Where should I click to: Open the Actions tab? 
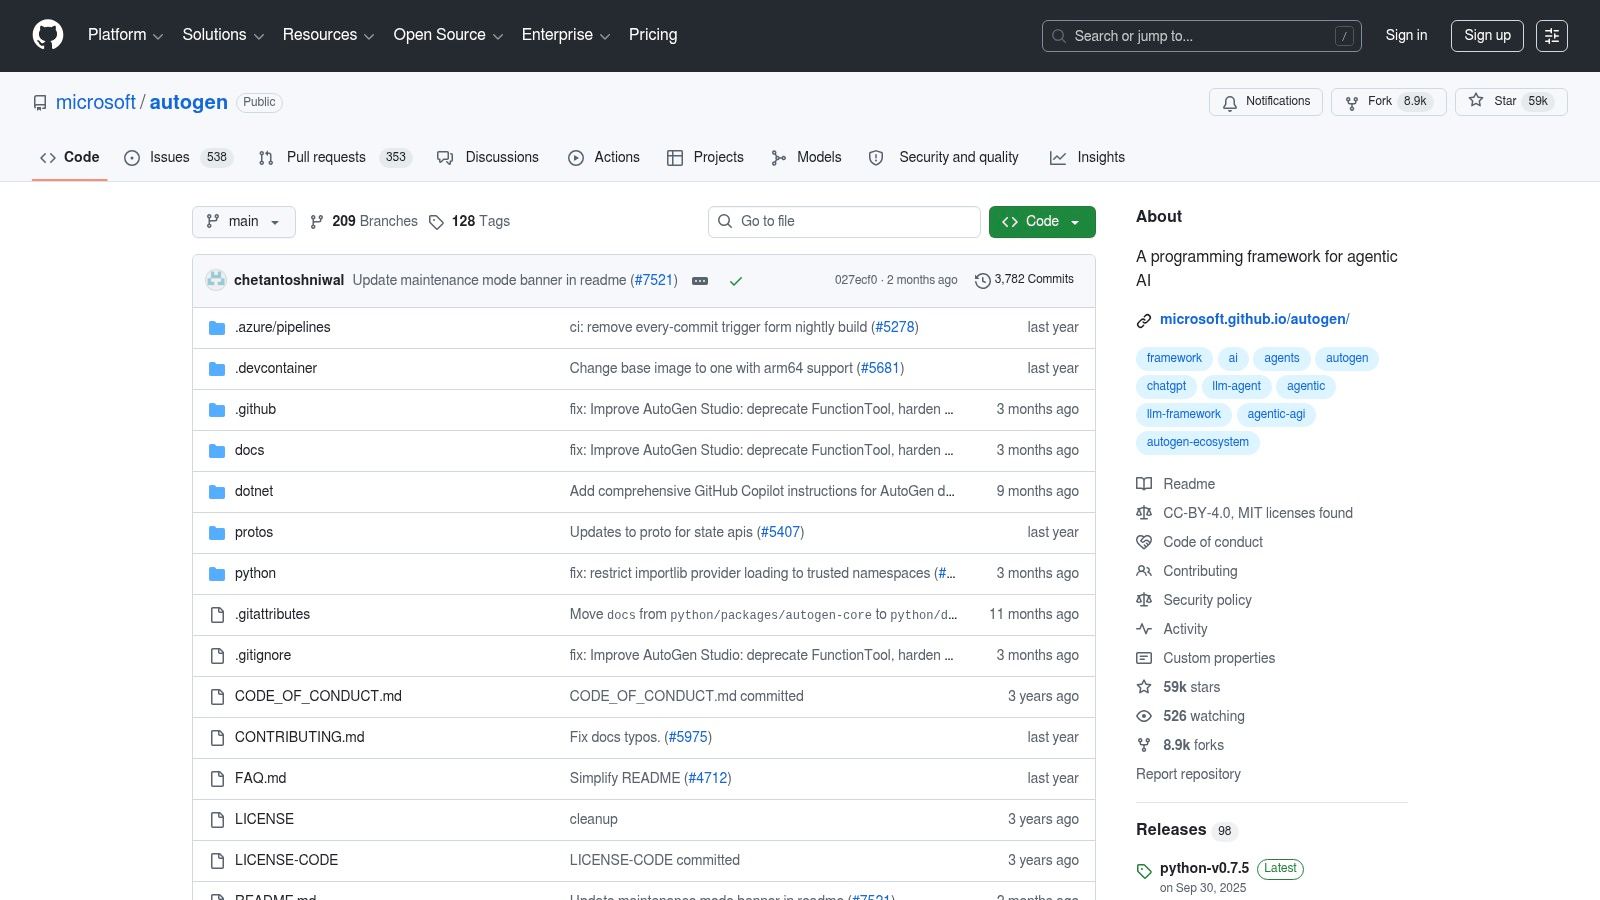pyautogui.click(x=604, y=158)
